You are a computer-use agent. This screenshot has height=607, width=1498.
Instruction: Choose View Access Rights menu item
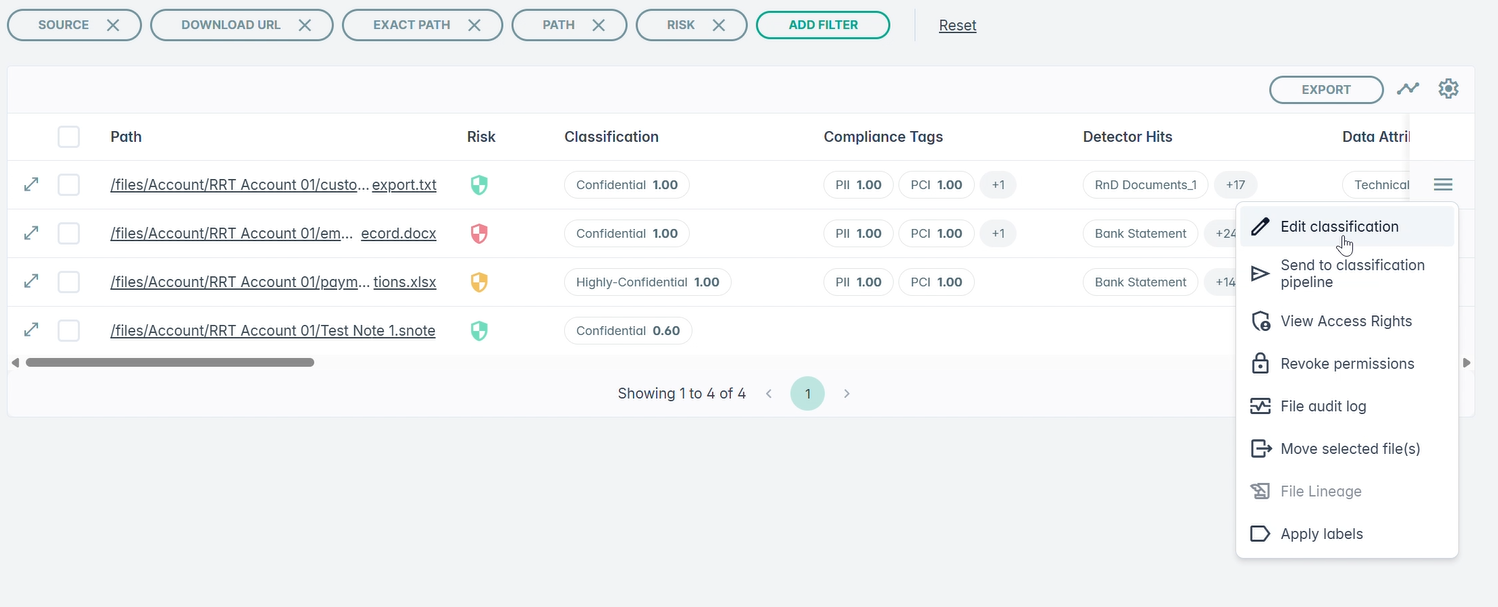(x=1347, y=322)
